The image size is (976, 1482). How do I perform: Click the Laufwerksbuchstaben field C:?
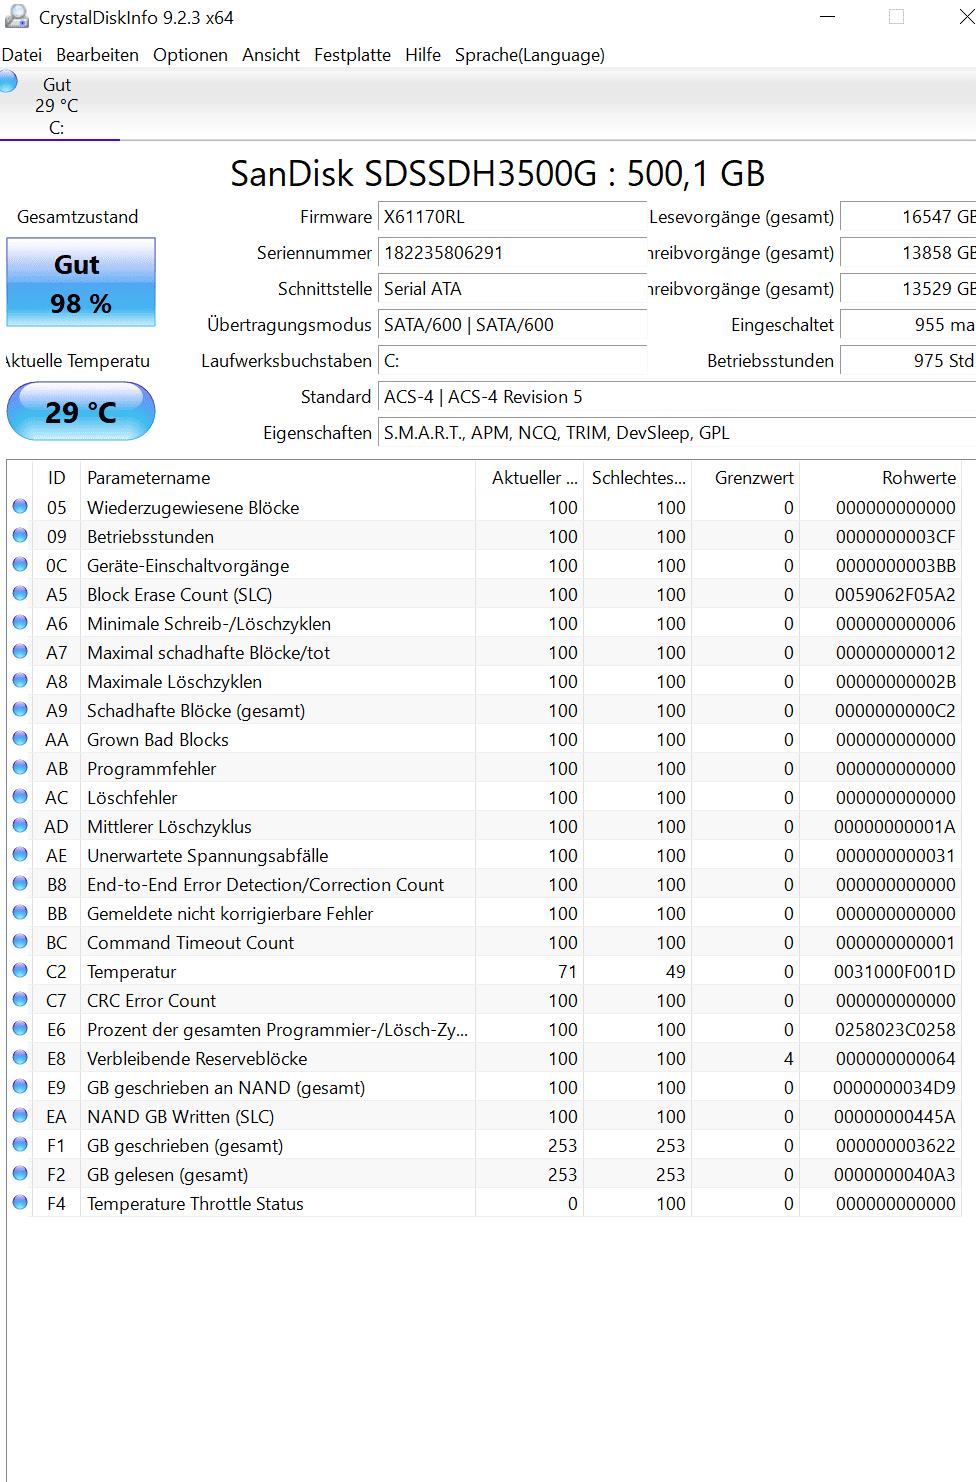512,361
